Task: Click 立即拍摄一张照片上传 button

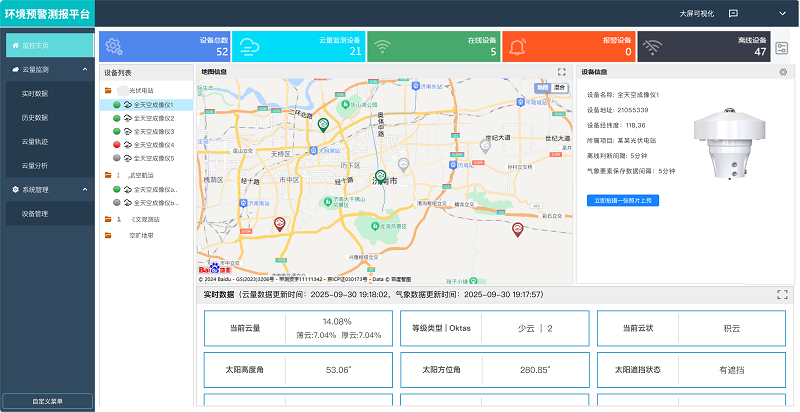Action: pyautogui.click(x=622, y=200)
